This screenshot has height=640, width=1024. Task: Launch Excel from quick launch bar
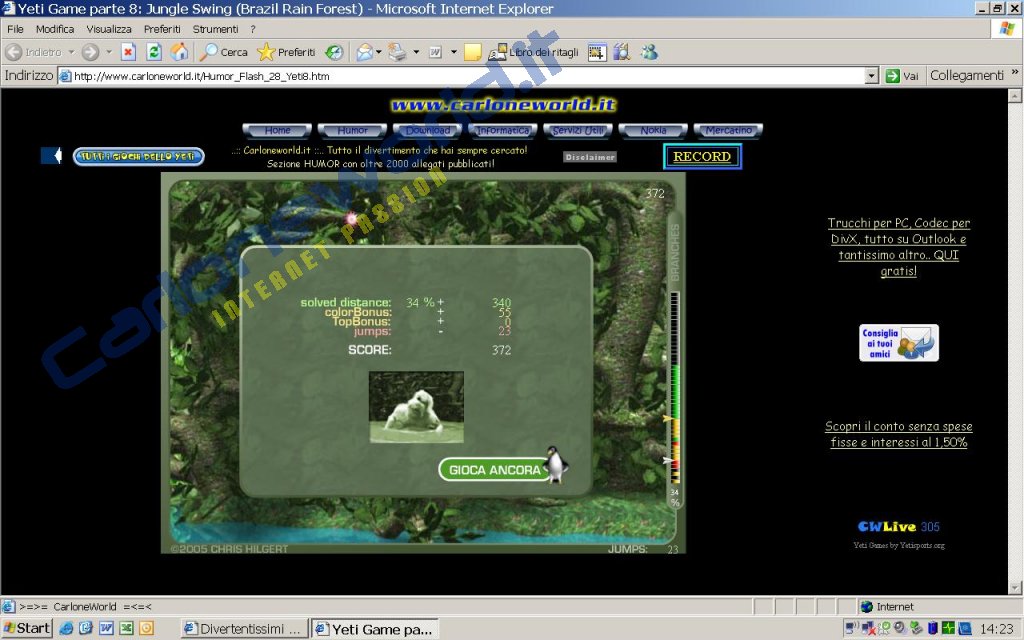click(127, 628)
